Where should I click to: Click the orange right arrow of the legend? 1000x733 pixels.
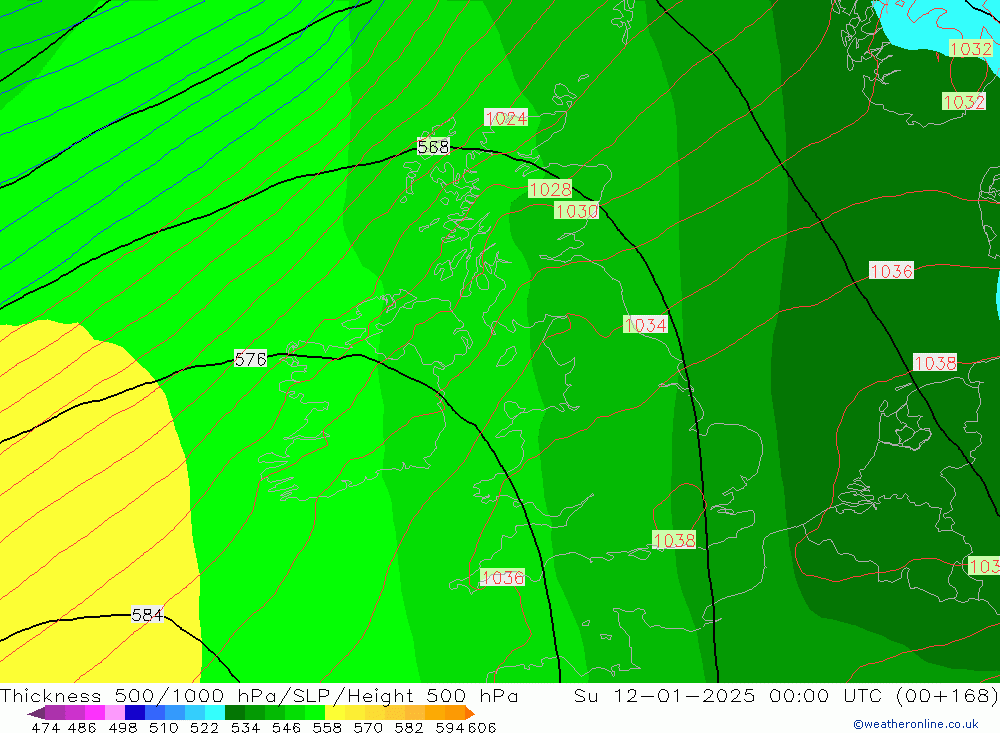[467, 713]
